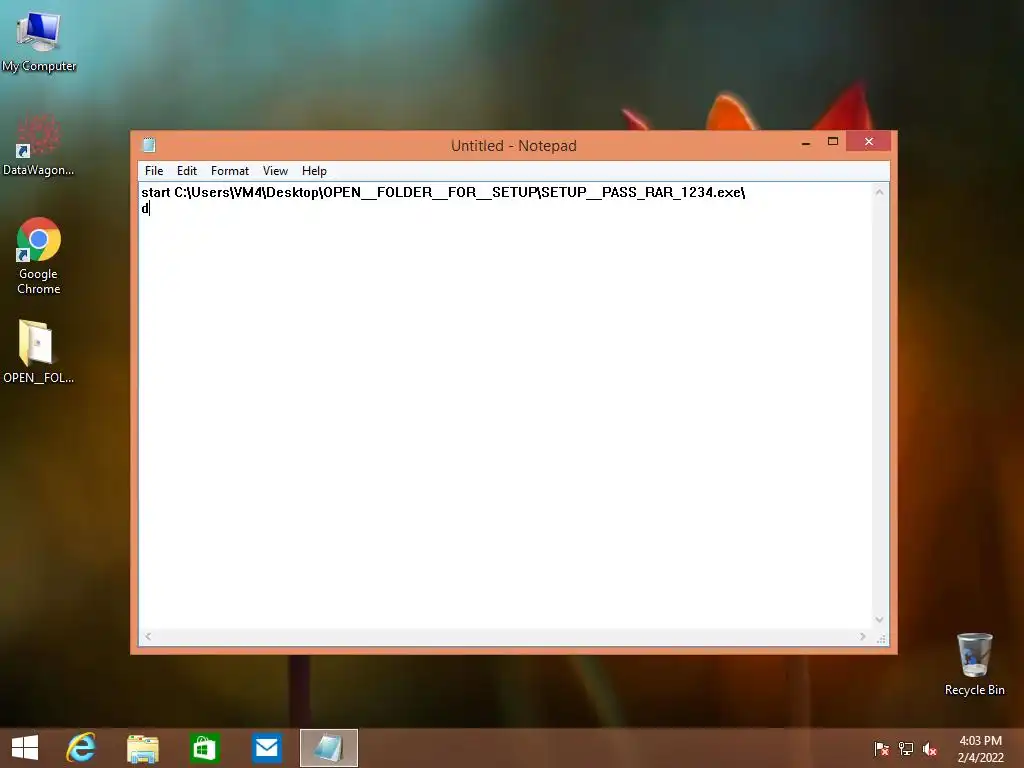This screenshot has width=1024, height=768.
Task: Maximize the Notepad window
Action: [833, 142]
